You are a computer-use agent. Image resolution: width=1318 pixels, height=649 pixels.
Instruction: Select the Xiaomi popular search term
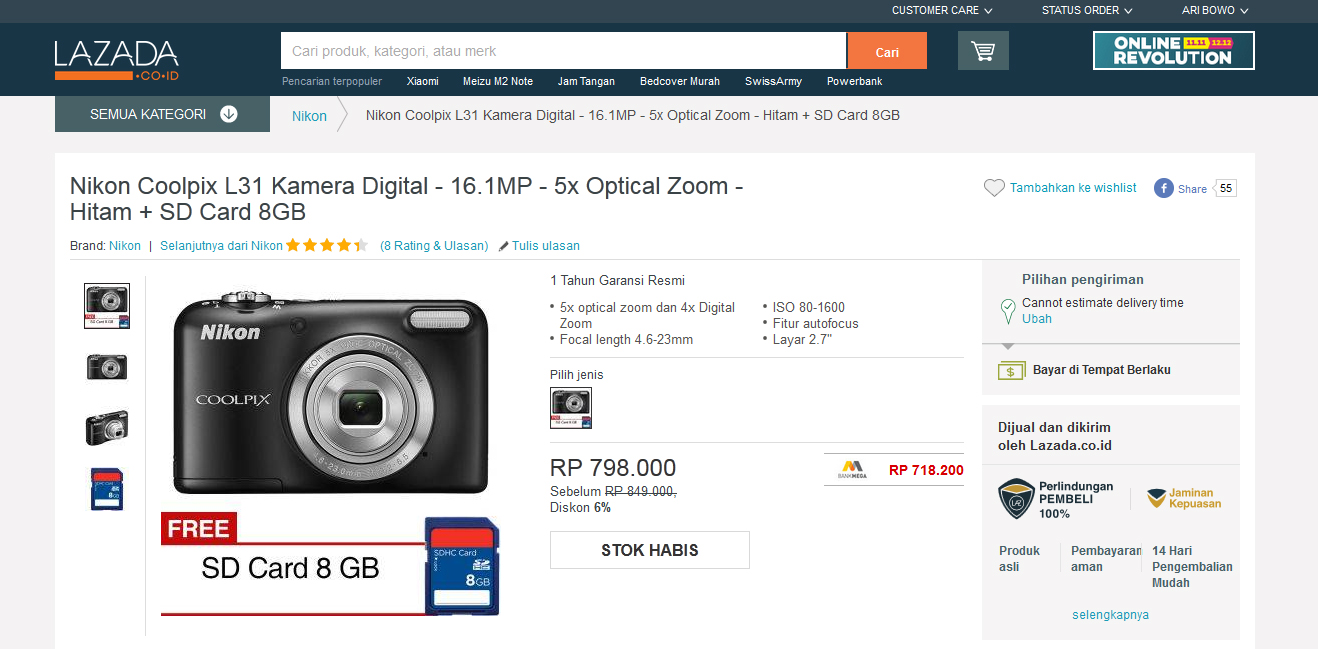[x=422, y=81]
